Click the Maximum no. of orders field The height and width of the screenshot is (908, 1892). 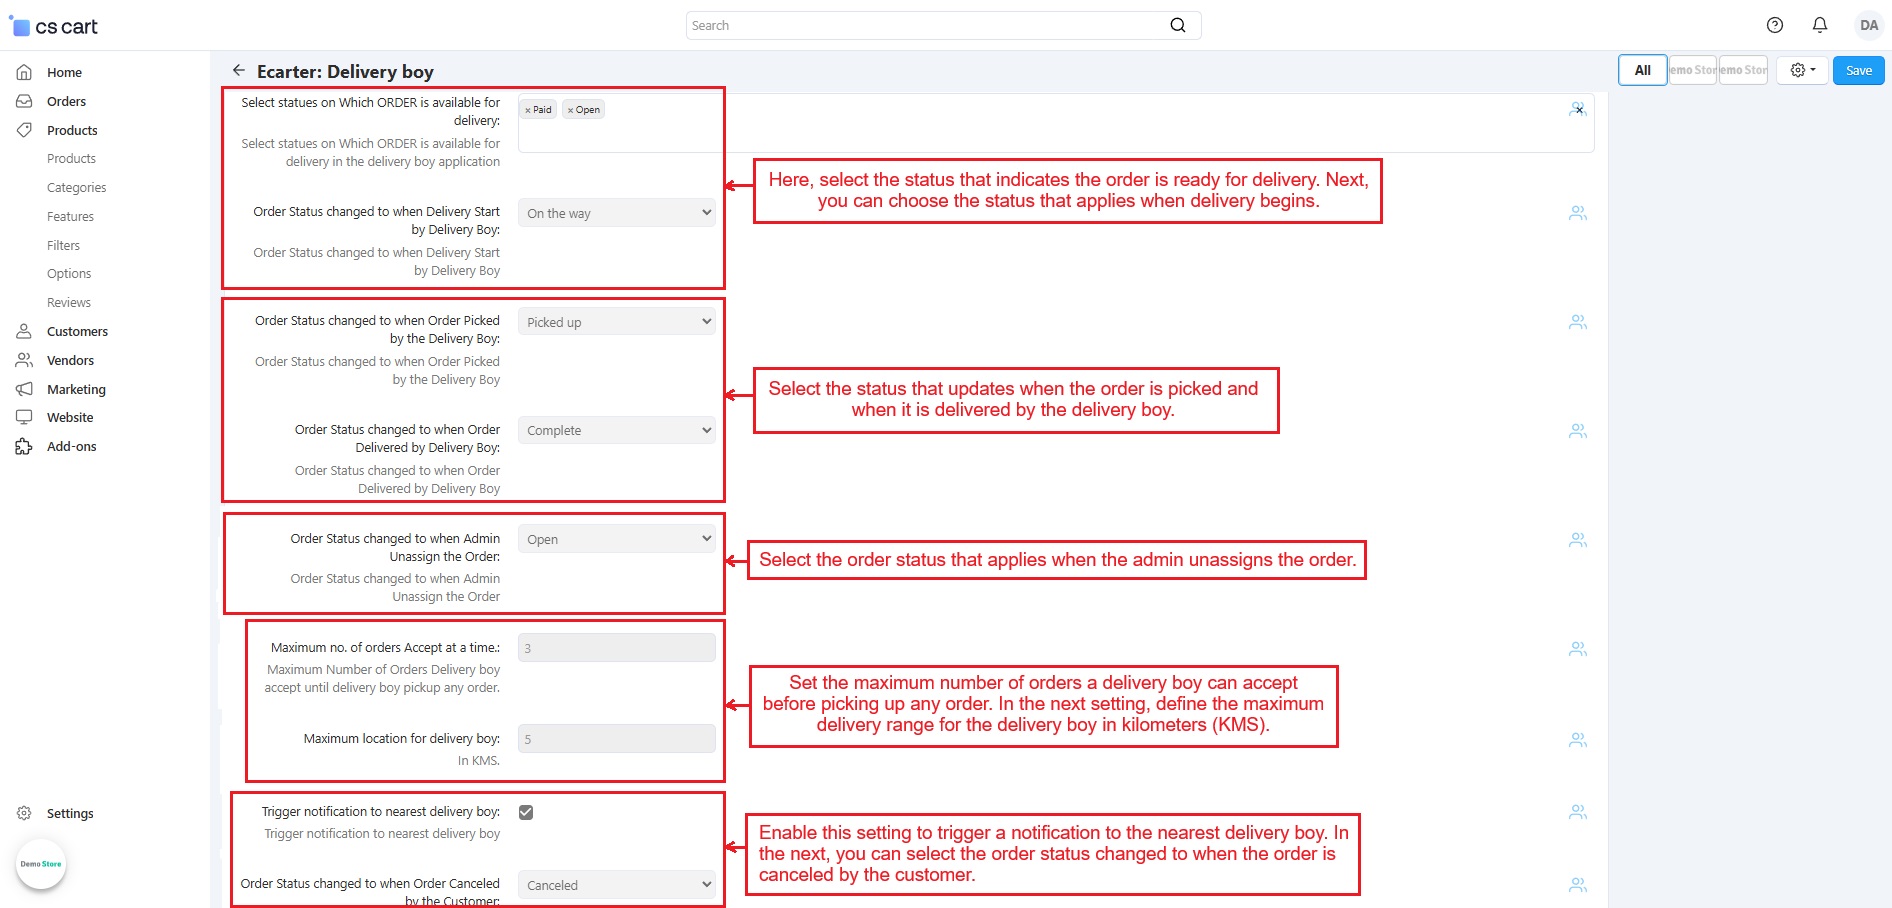[x=616, y=648]
